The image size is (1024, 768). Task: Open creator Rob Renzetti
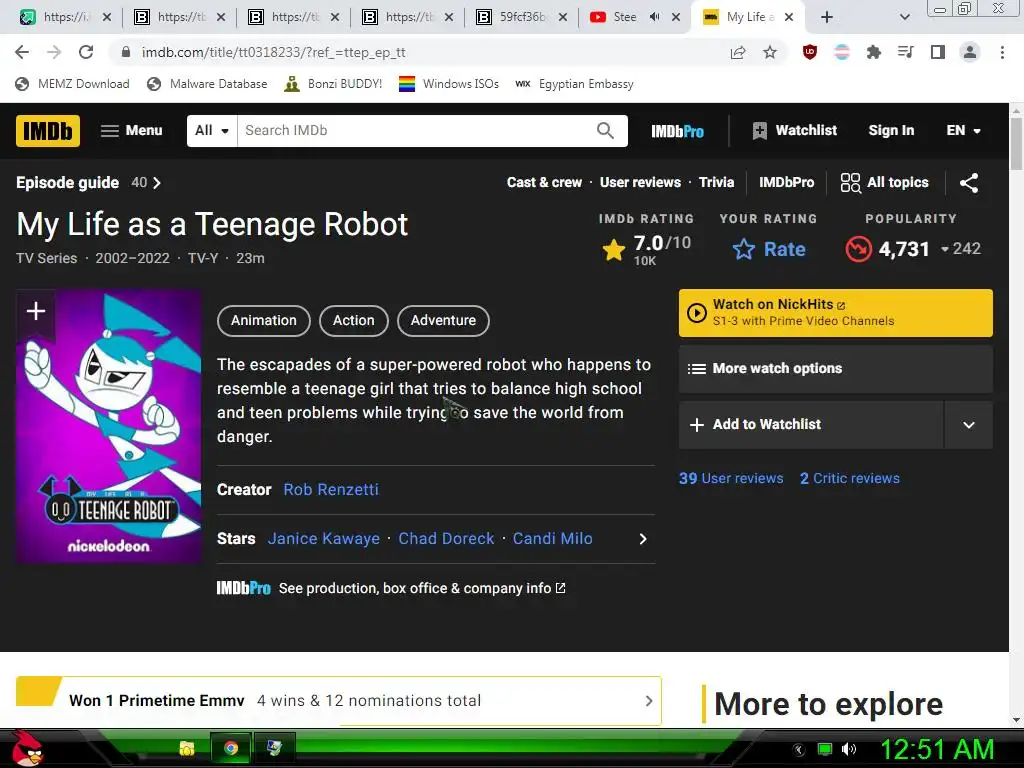pos(331,490)
